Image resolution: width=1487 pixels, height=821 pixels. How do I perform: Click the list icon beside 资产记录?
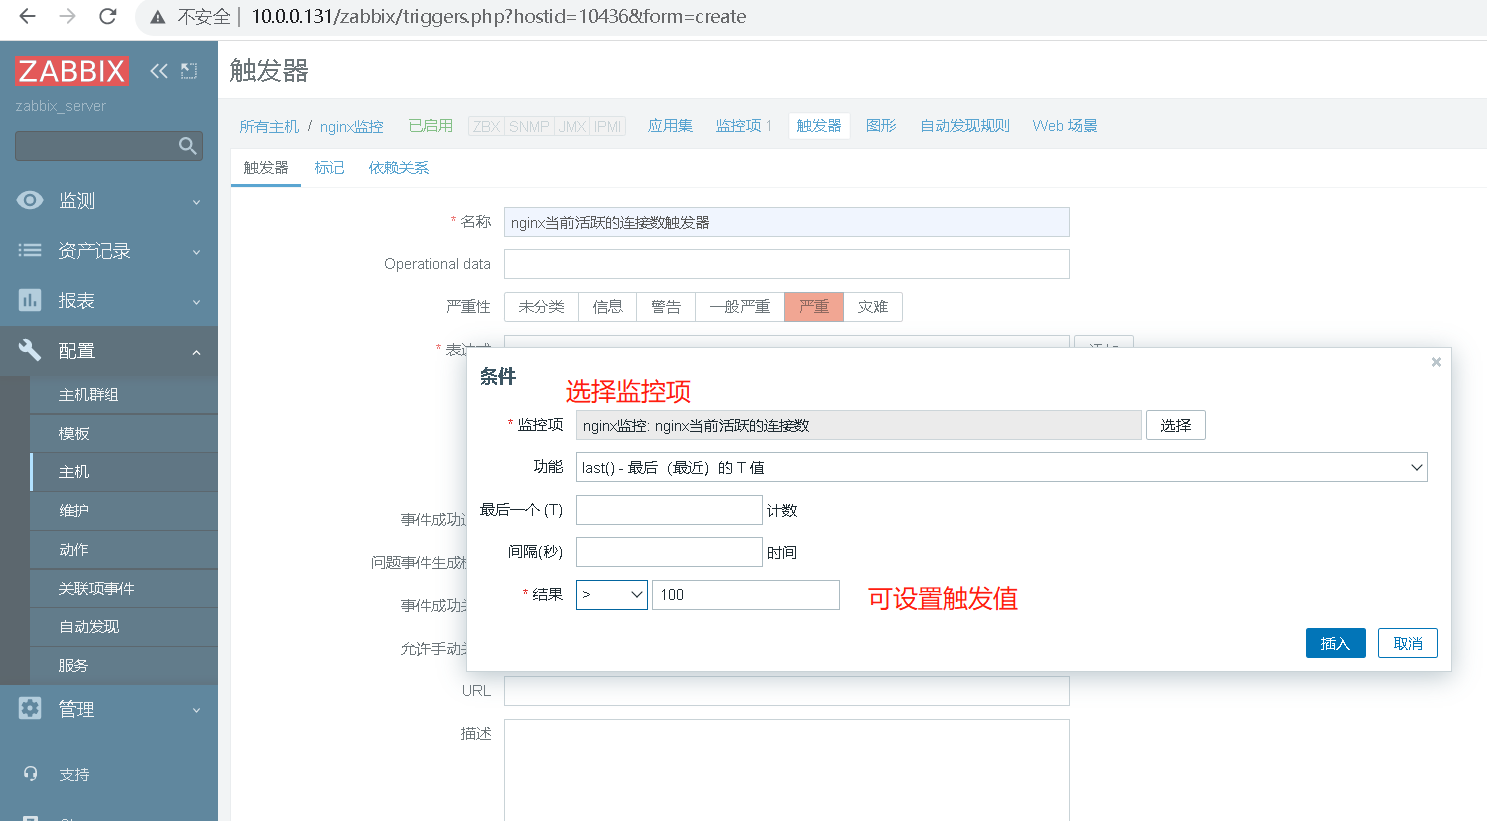pyautogui.click(x=30, y=250)
